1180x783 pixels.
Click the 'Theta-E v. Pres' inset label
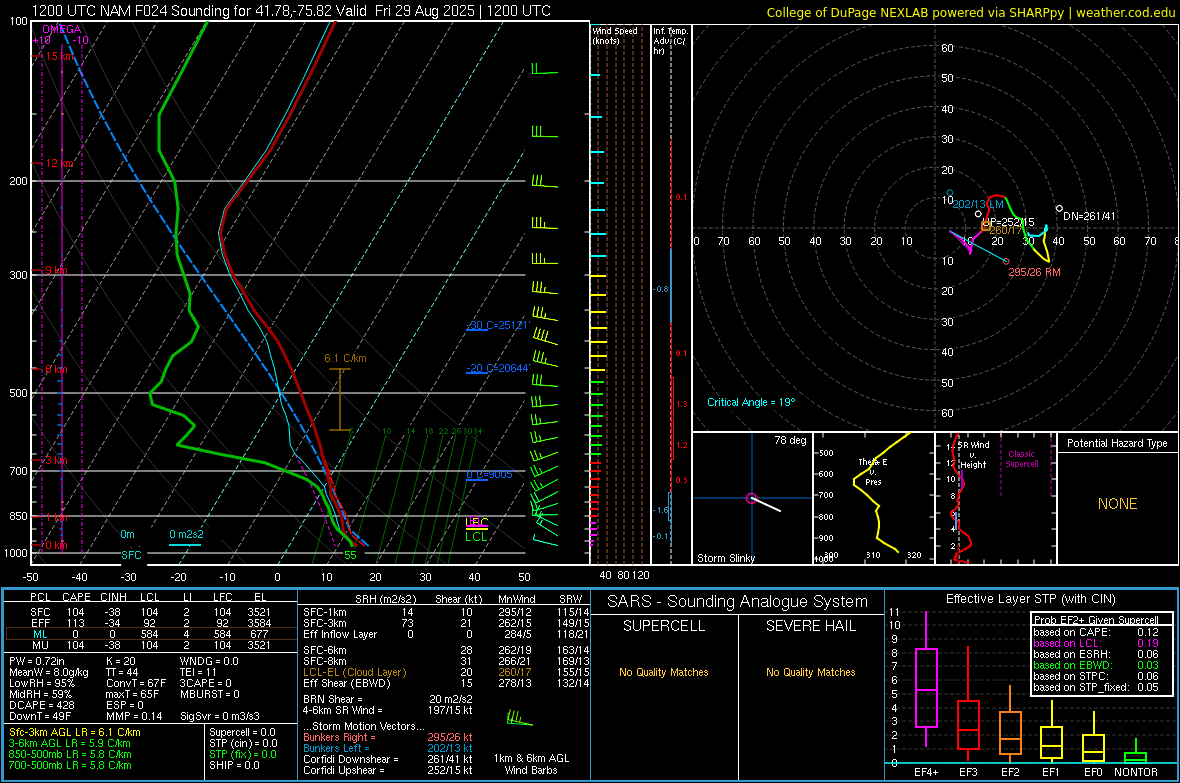873,471
